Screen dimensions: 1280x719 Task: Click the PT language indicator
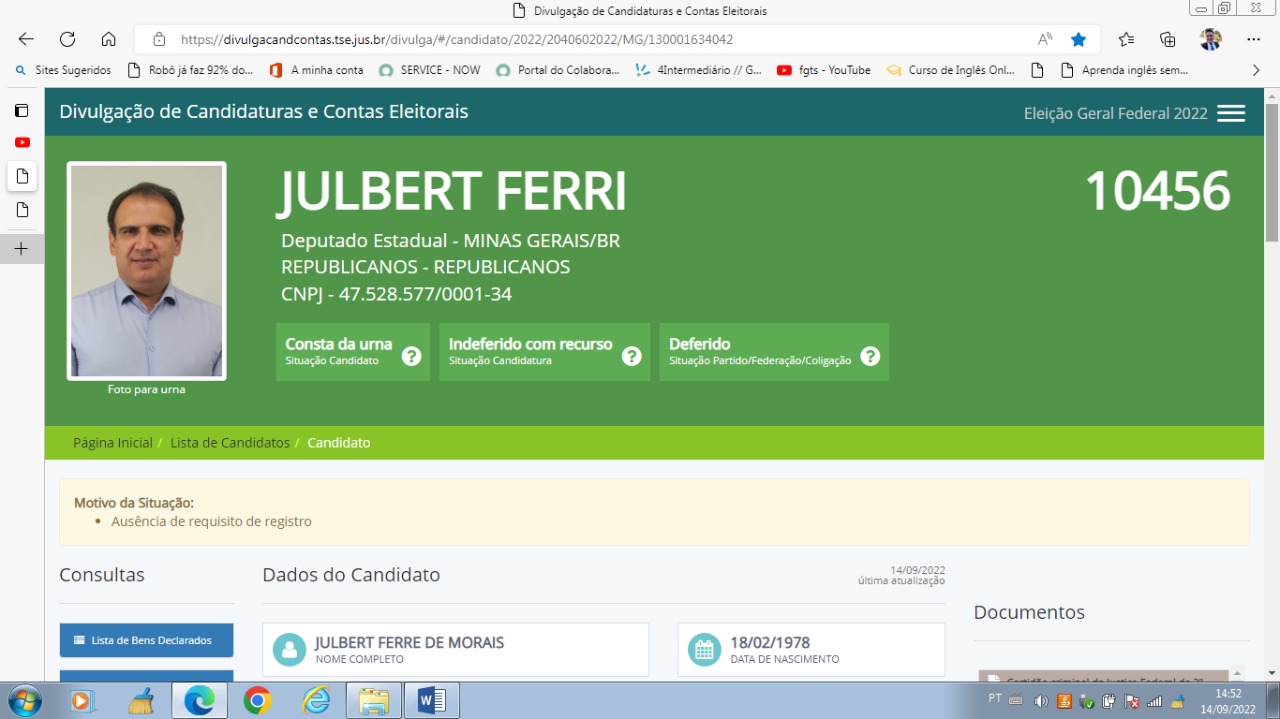click(x=995, y=698)
